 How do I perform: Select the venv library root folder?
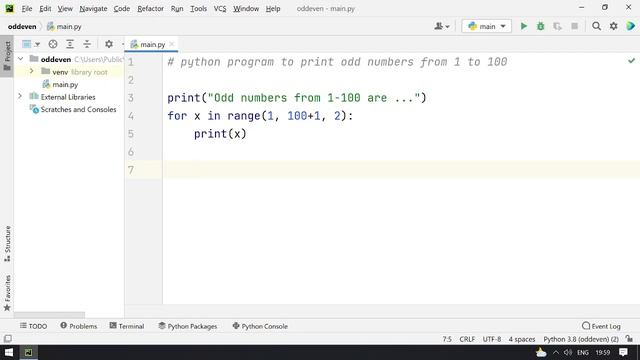pos(74,72)
